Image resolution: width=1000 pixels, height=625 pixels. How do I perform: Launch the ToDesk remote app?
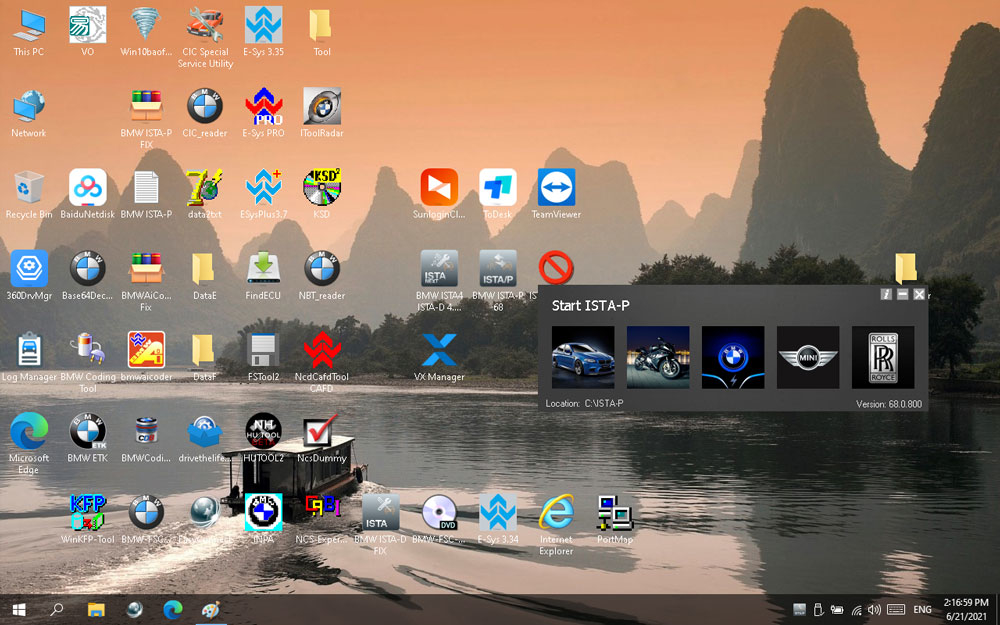pos(497,188)
